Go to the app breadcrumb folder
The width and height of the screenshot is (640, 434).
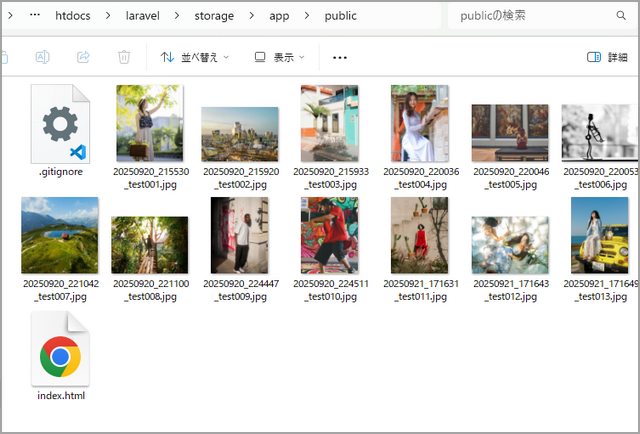point(282,16)
